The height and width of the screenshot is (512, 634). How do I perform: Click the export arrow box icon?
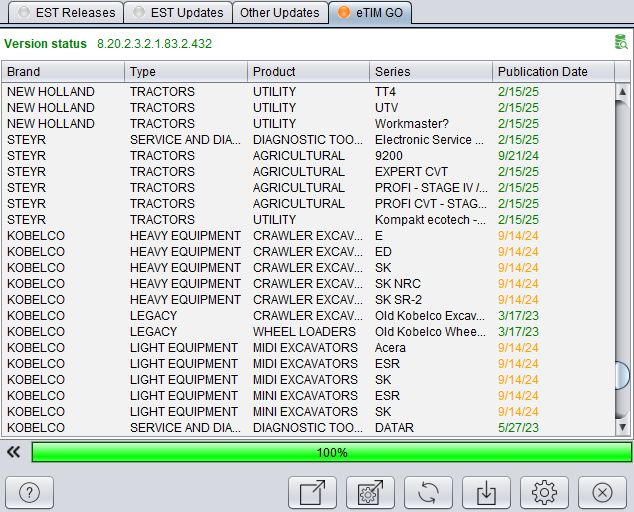312,492
